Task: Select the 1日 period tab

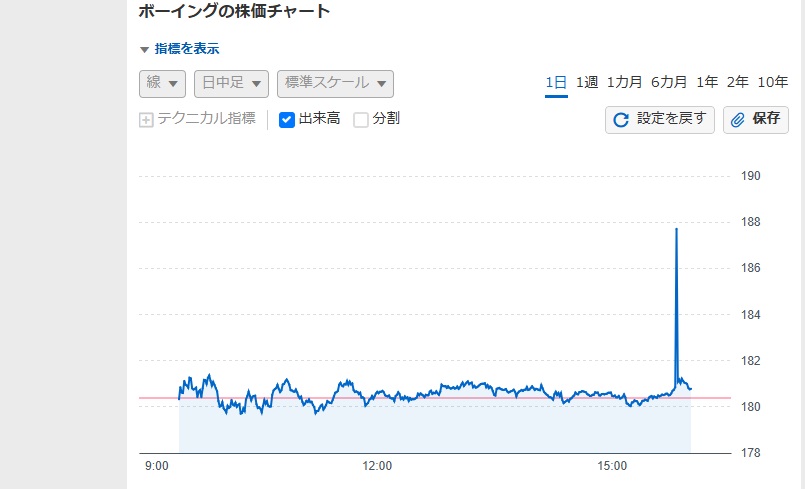Action: 556,82
